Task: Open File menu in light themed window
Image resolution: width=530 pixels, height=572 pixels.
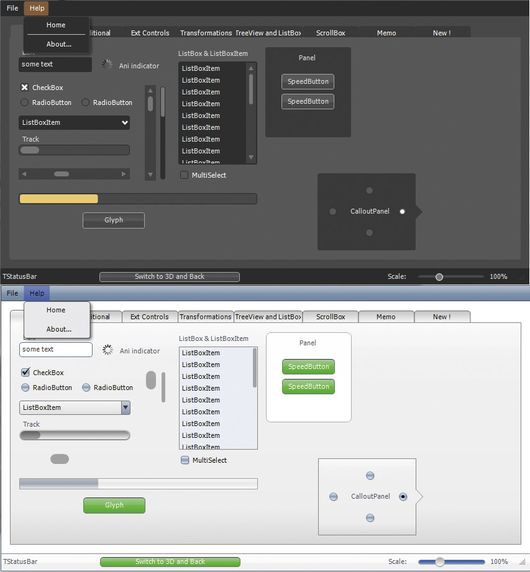Action: 12,293
